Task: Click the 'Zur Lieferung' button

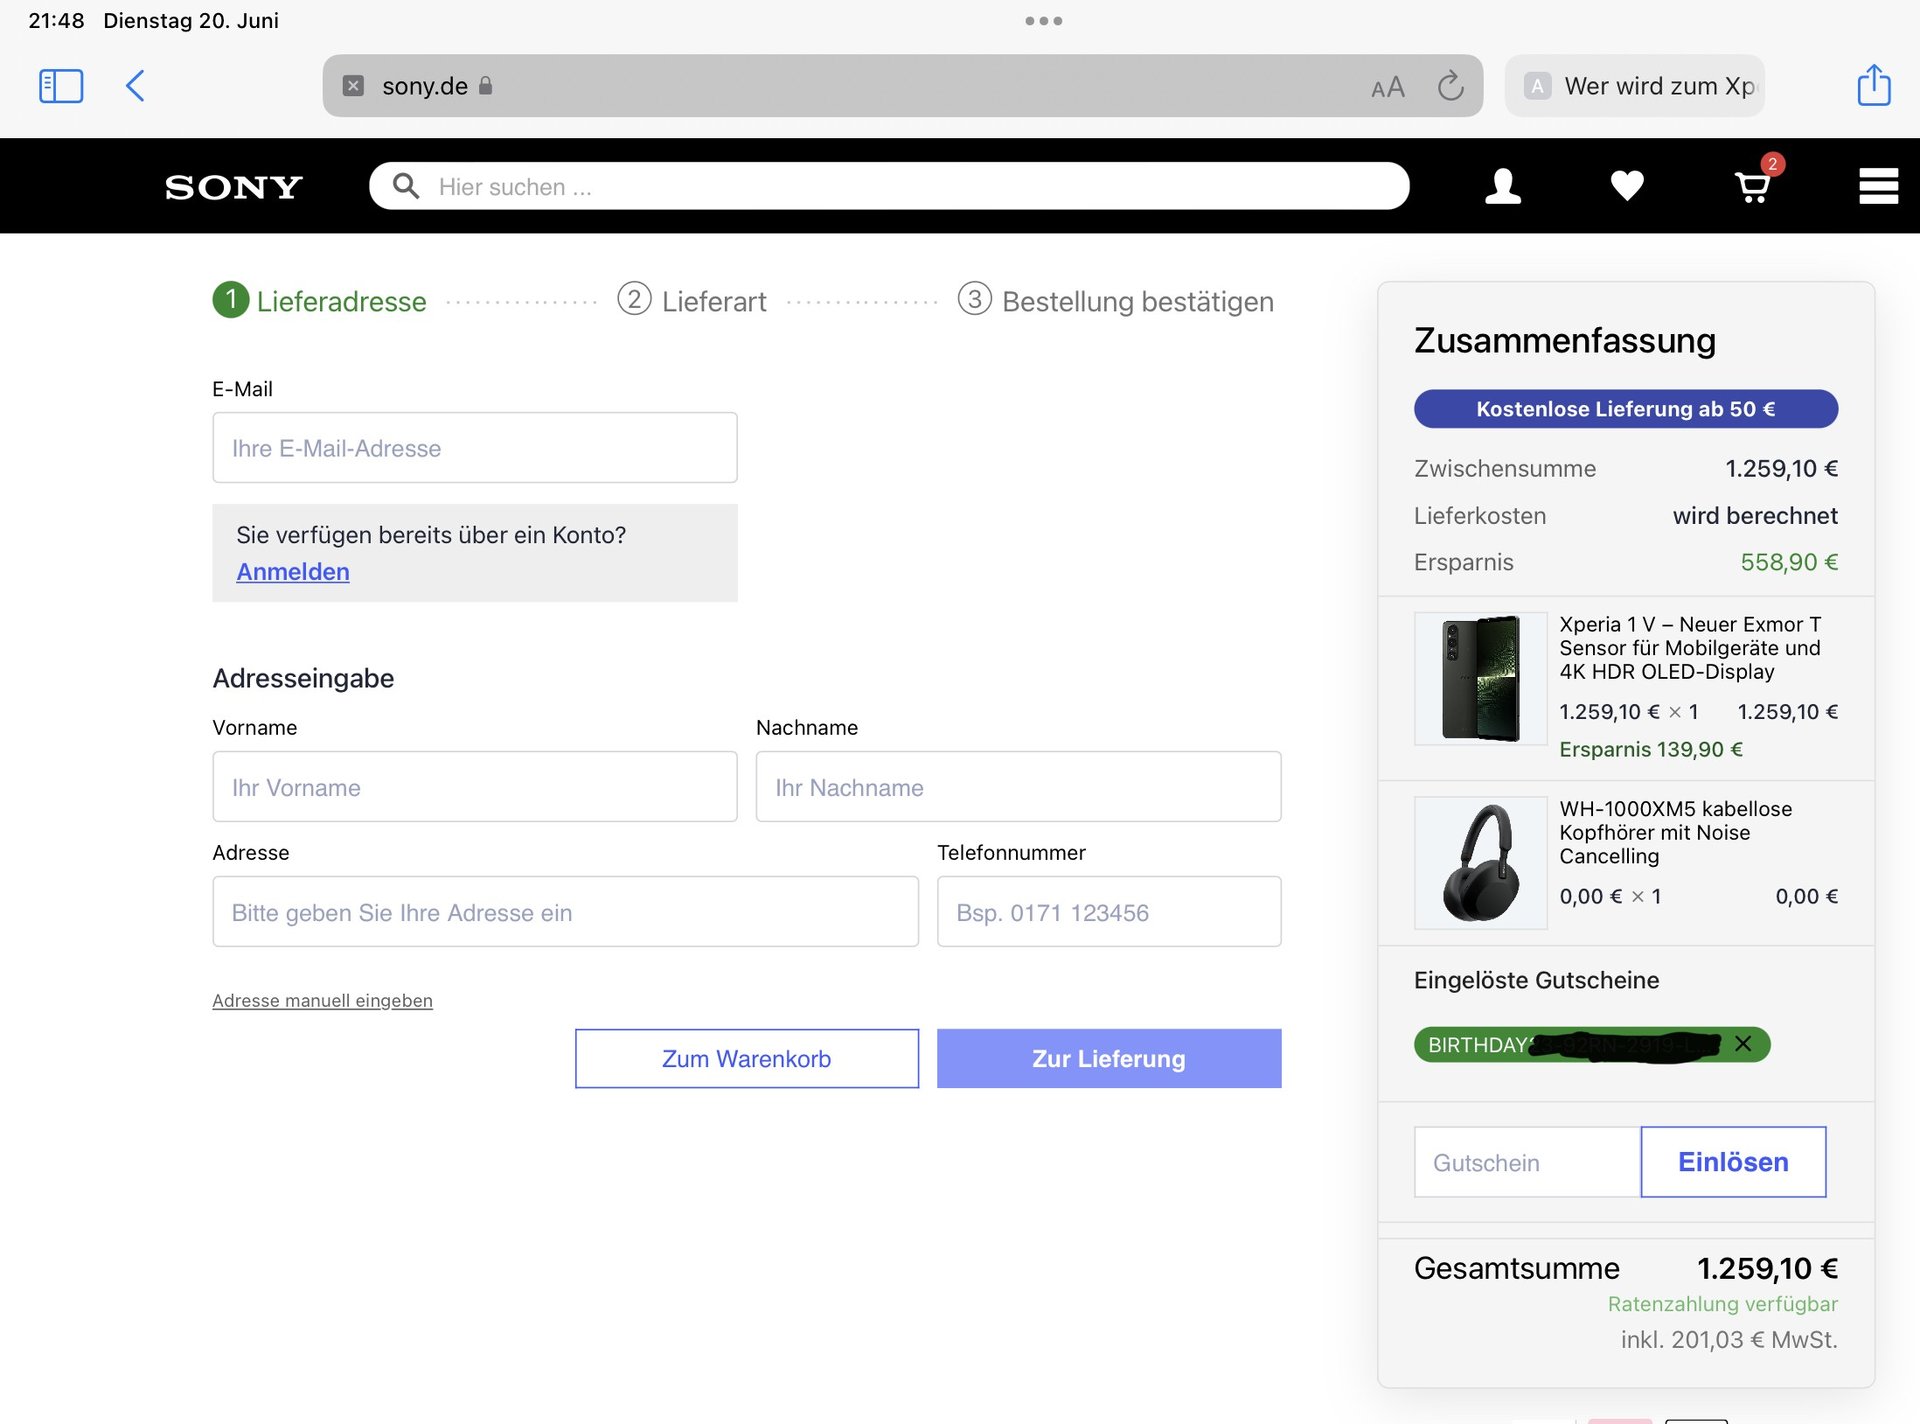Action: point(1109,1059)
